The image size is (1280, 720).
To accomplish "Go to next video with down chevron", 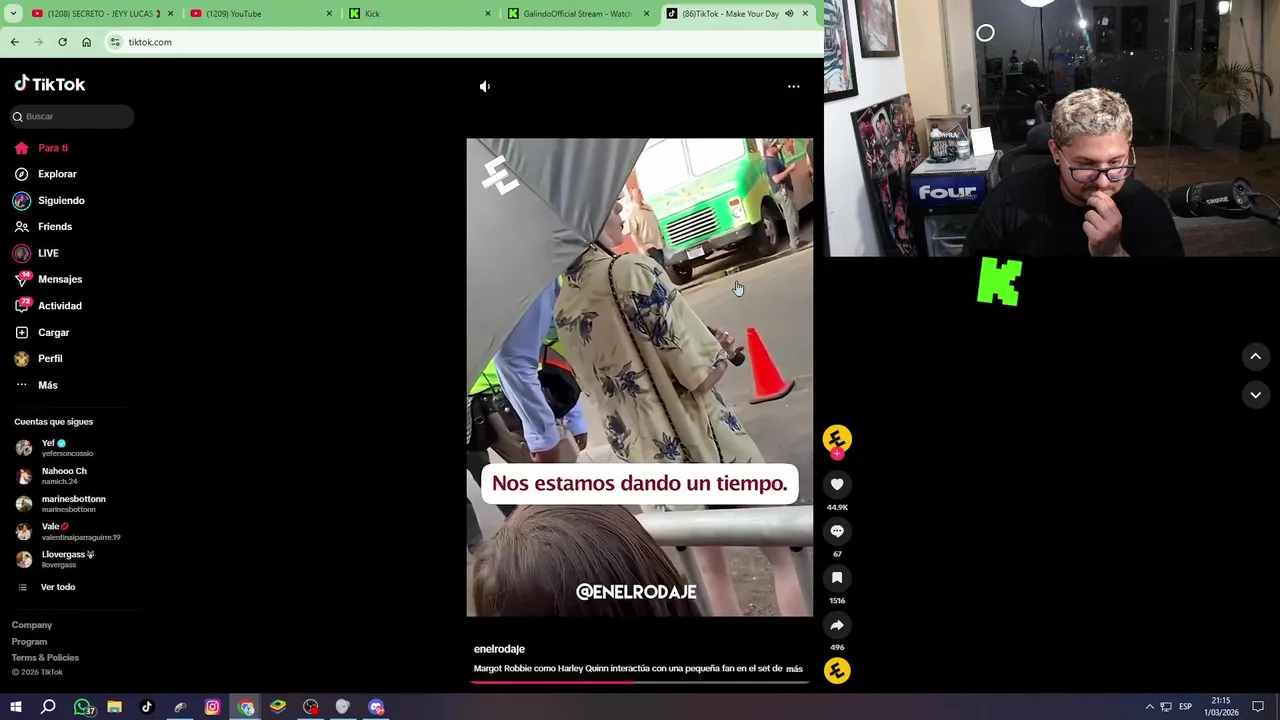I will tap(1256, 395).
